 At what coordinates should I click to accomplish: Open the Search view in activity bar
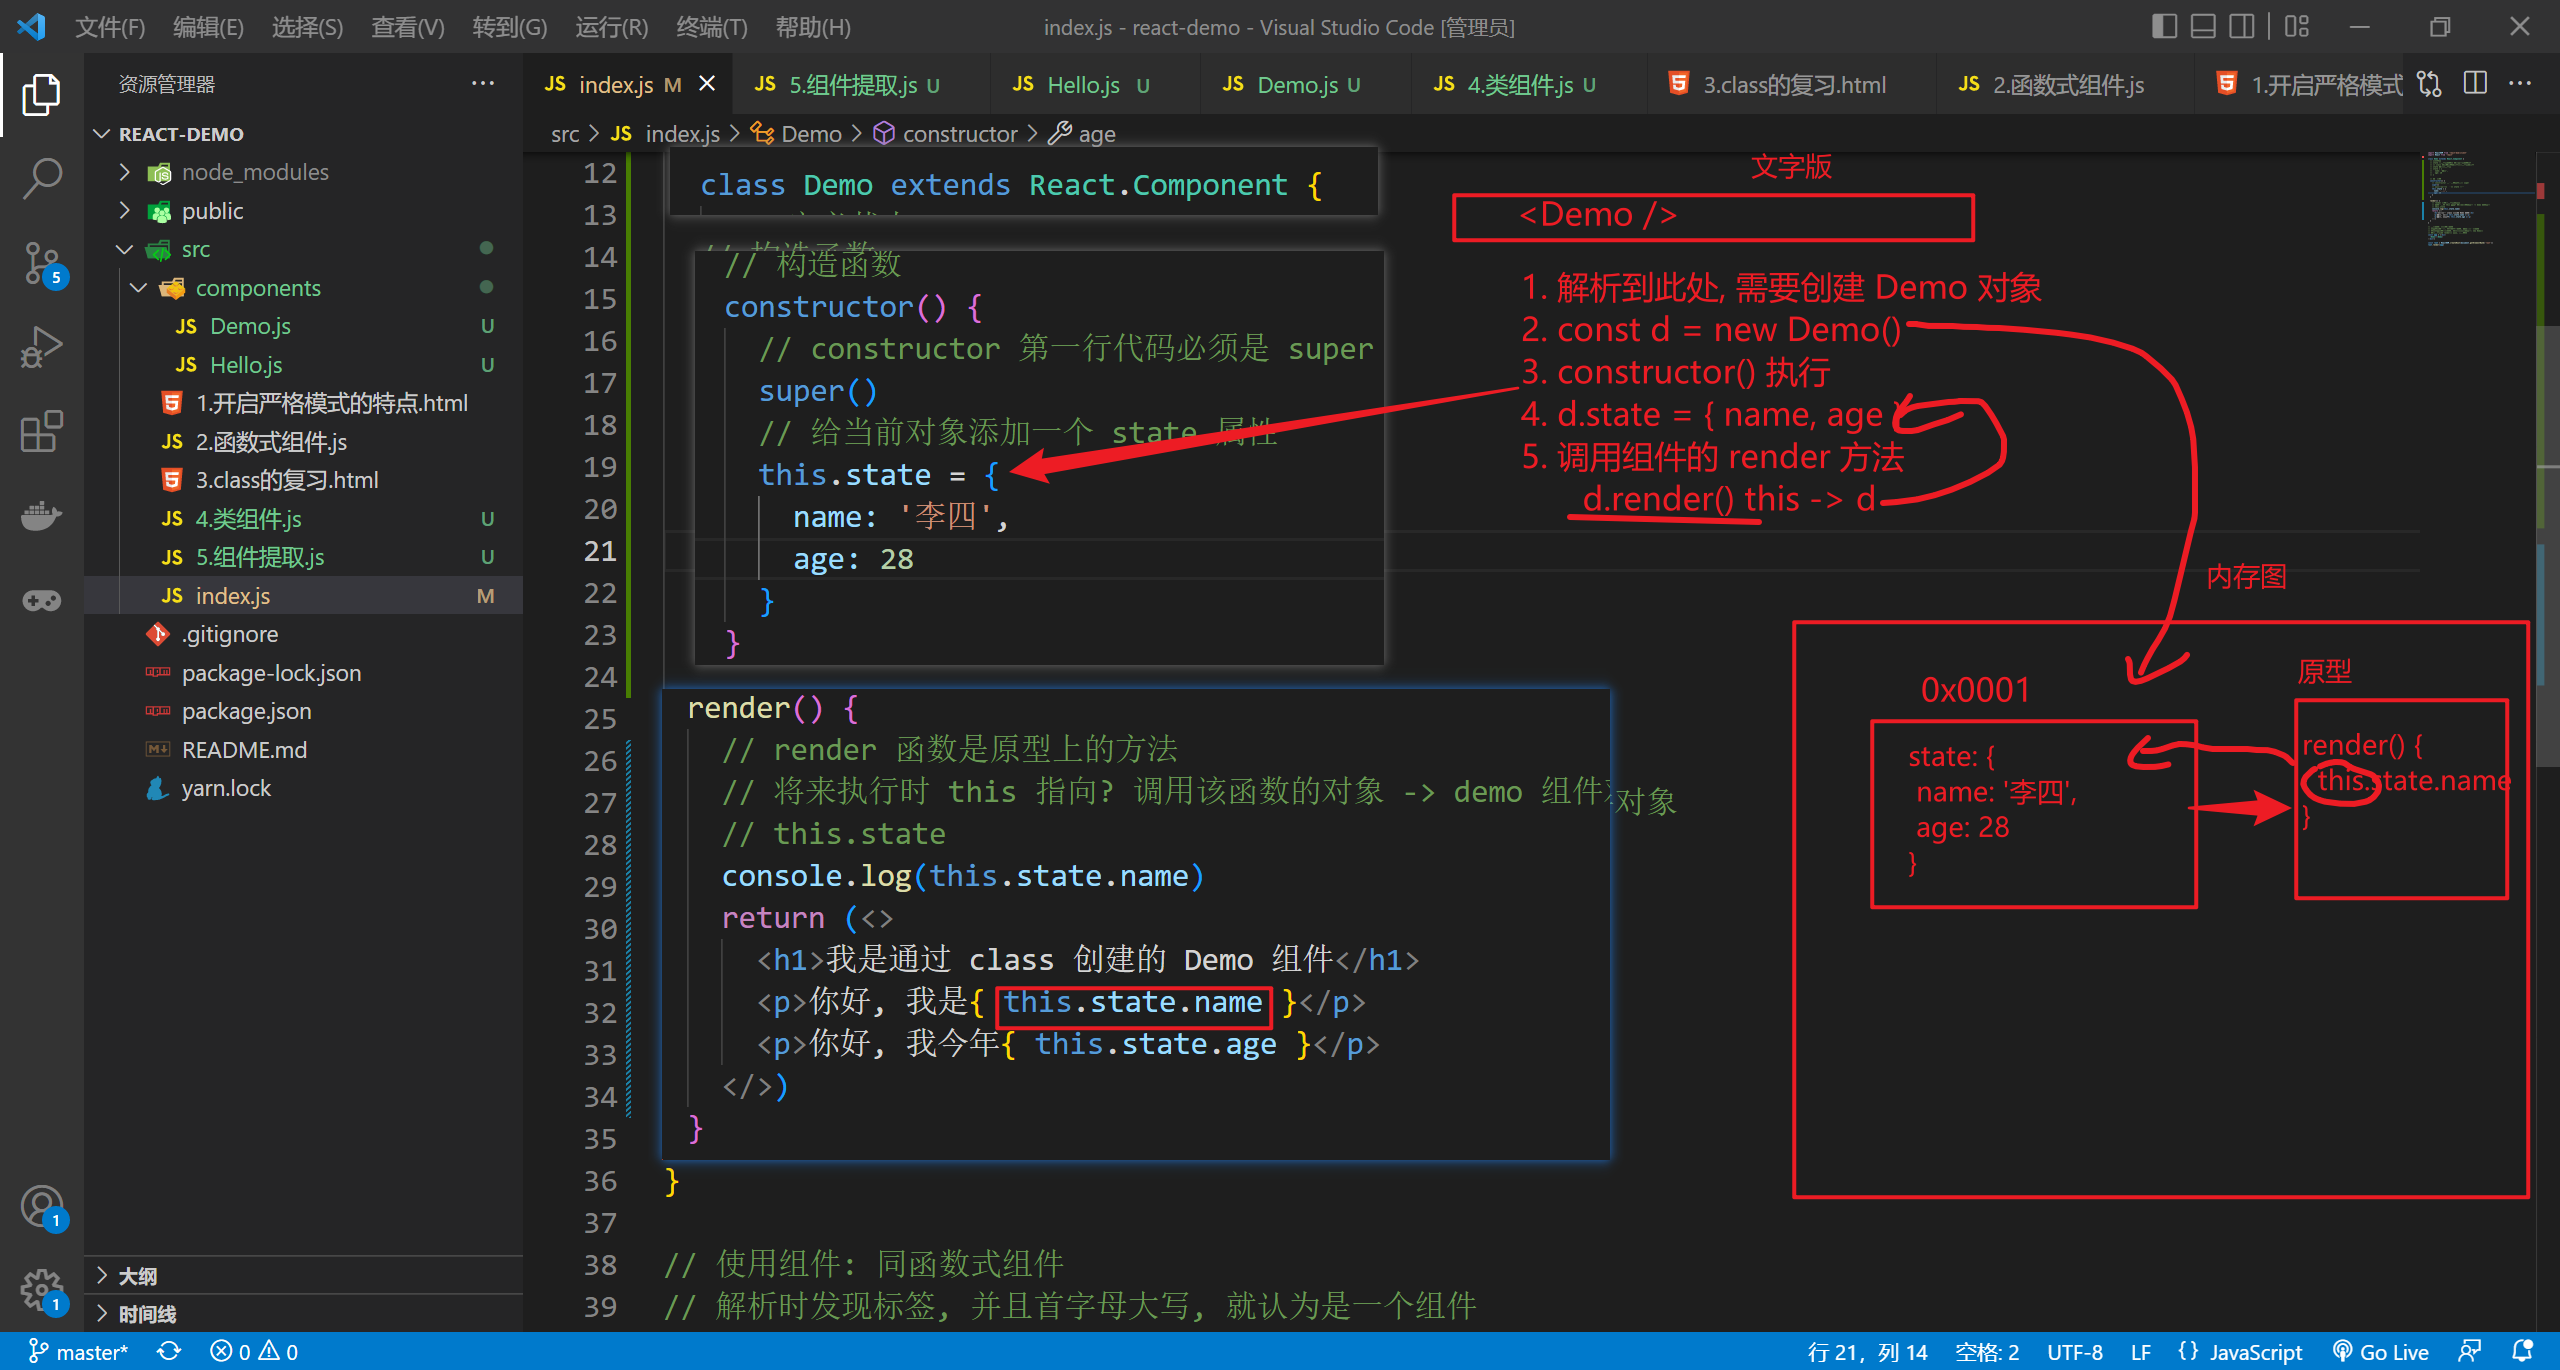pos(41,179)
